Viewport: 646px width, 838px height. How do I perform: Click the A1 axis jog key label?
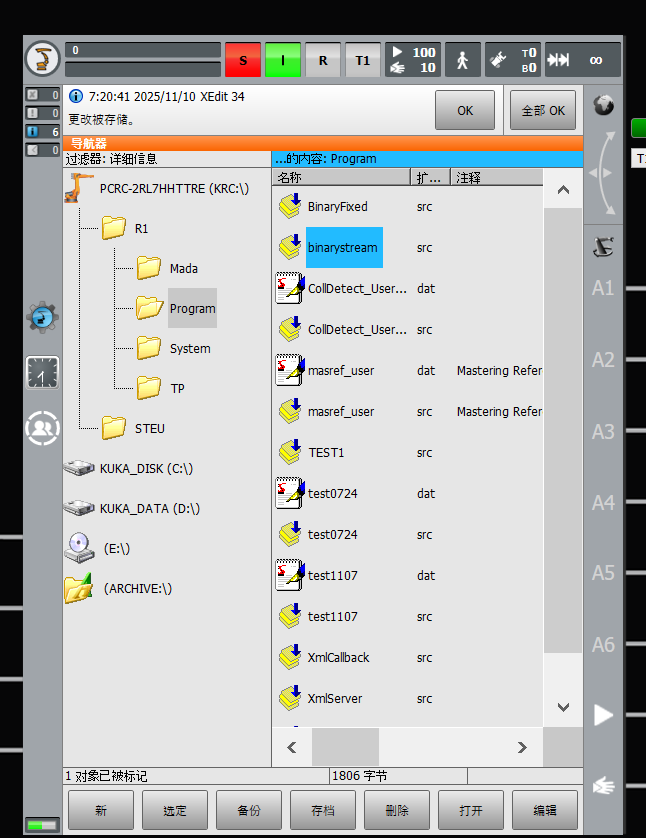(603, 288)
